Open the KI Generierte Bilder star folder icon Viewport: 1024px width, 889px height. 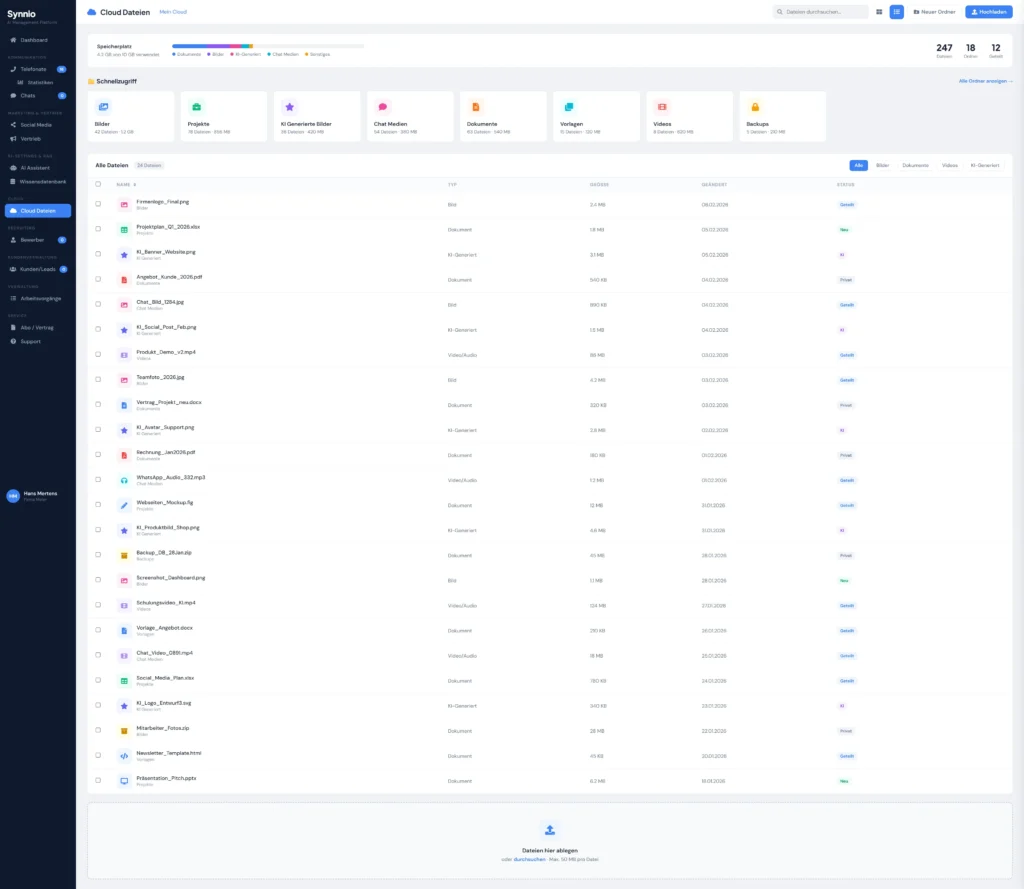tap(289, 107)
